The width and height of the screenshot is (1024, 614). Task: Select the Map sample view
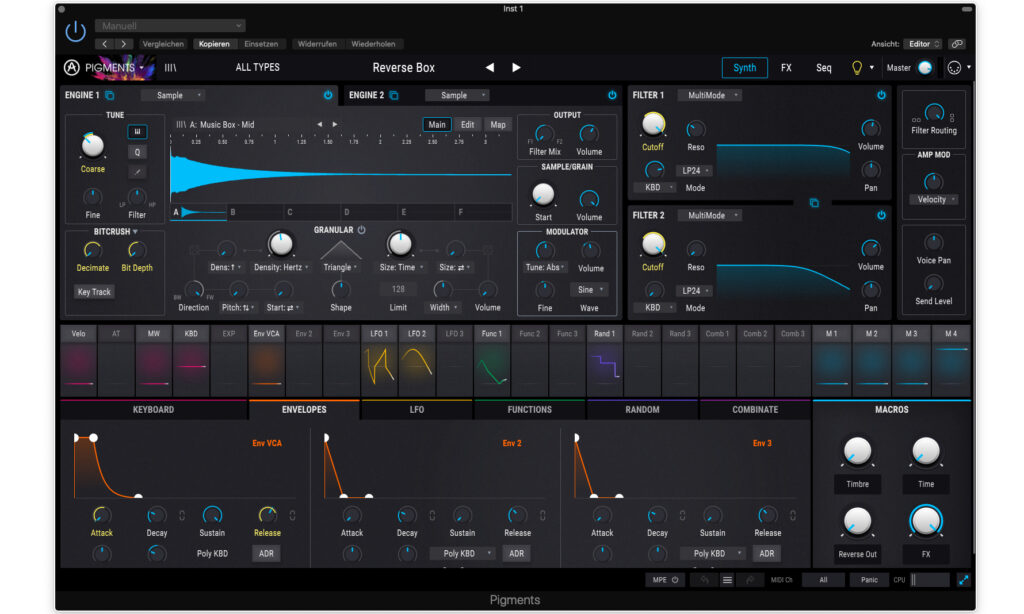[x=498, y=125]
